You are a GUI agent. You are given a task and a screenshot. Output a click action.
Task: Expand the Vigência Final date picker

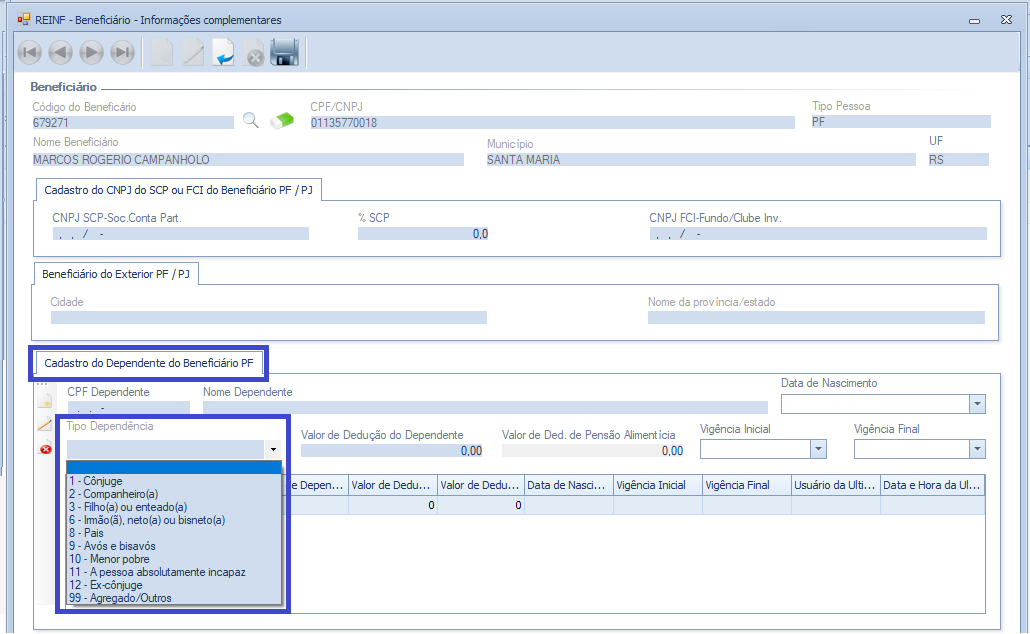coord(976,450)
